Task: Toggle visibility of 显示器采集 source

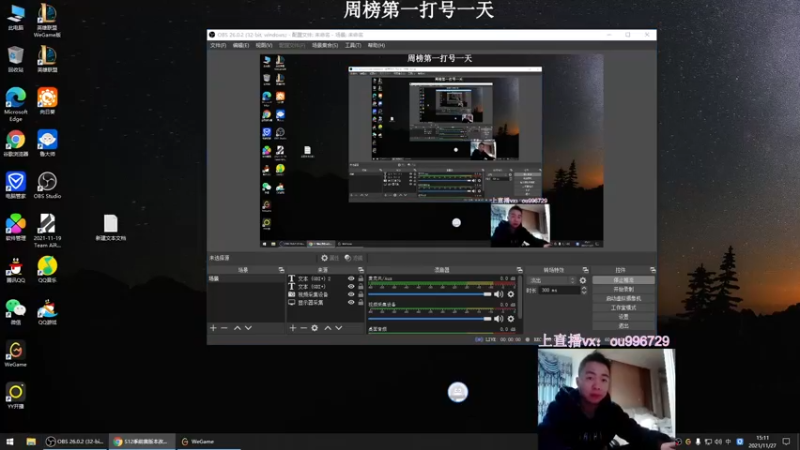Action: click(351, 302)
